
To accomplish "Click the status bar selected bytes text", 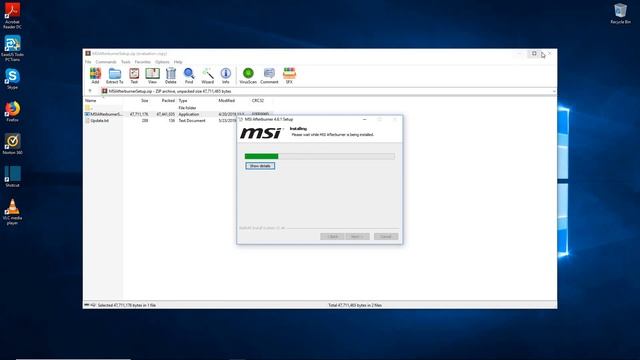I will [127, 305].
